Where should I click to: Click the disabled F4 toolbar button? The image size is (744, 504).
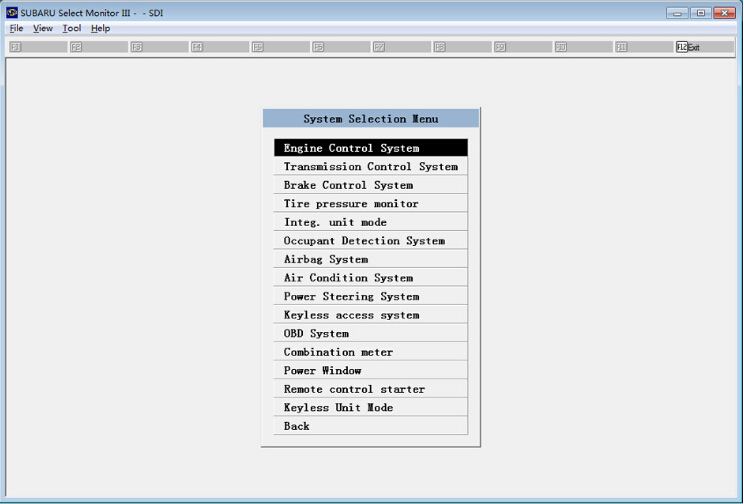(220, 47)
